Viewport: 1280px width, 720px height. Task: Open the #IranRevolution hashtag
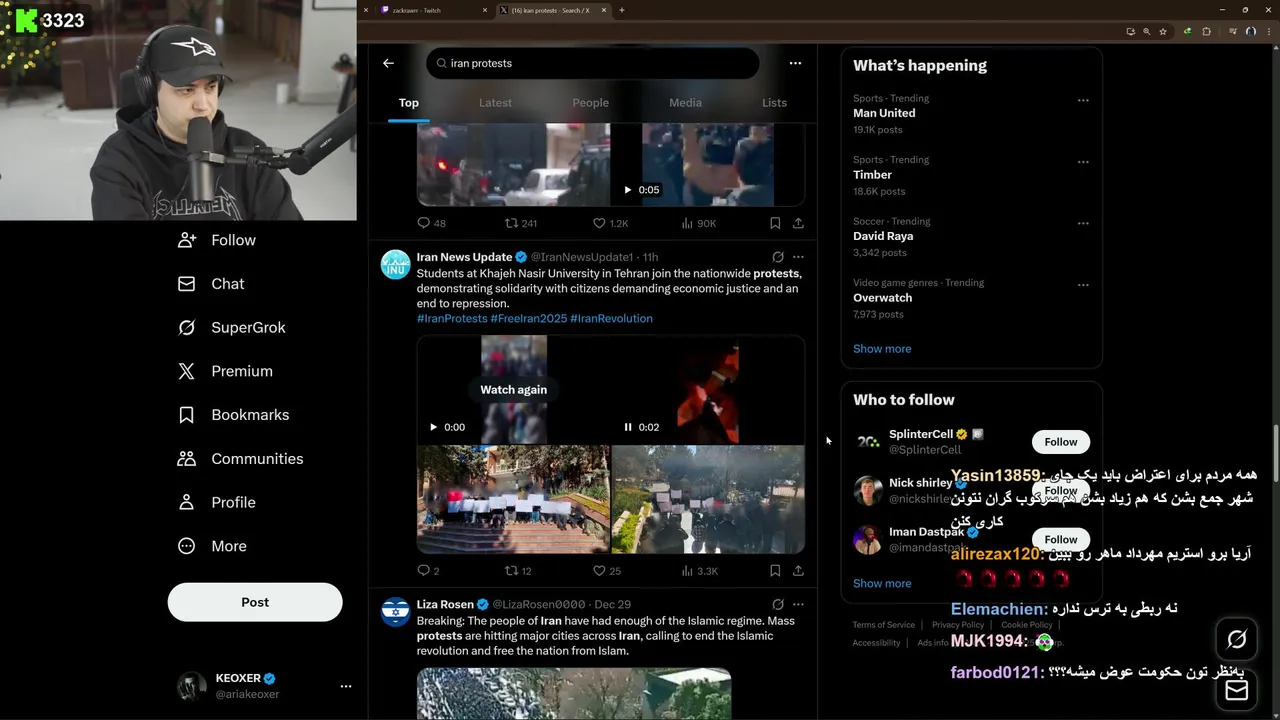tap(611, 318)
